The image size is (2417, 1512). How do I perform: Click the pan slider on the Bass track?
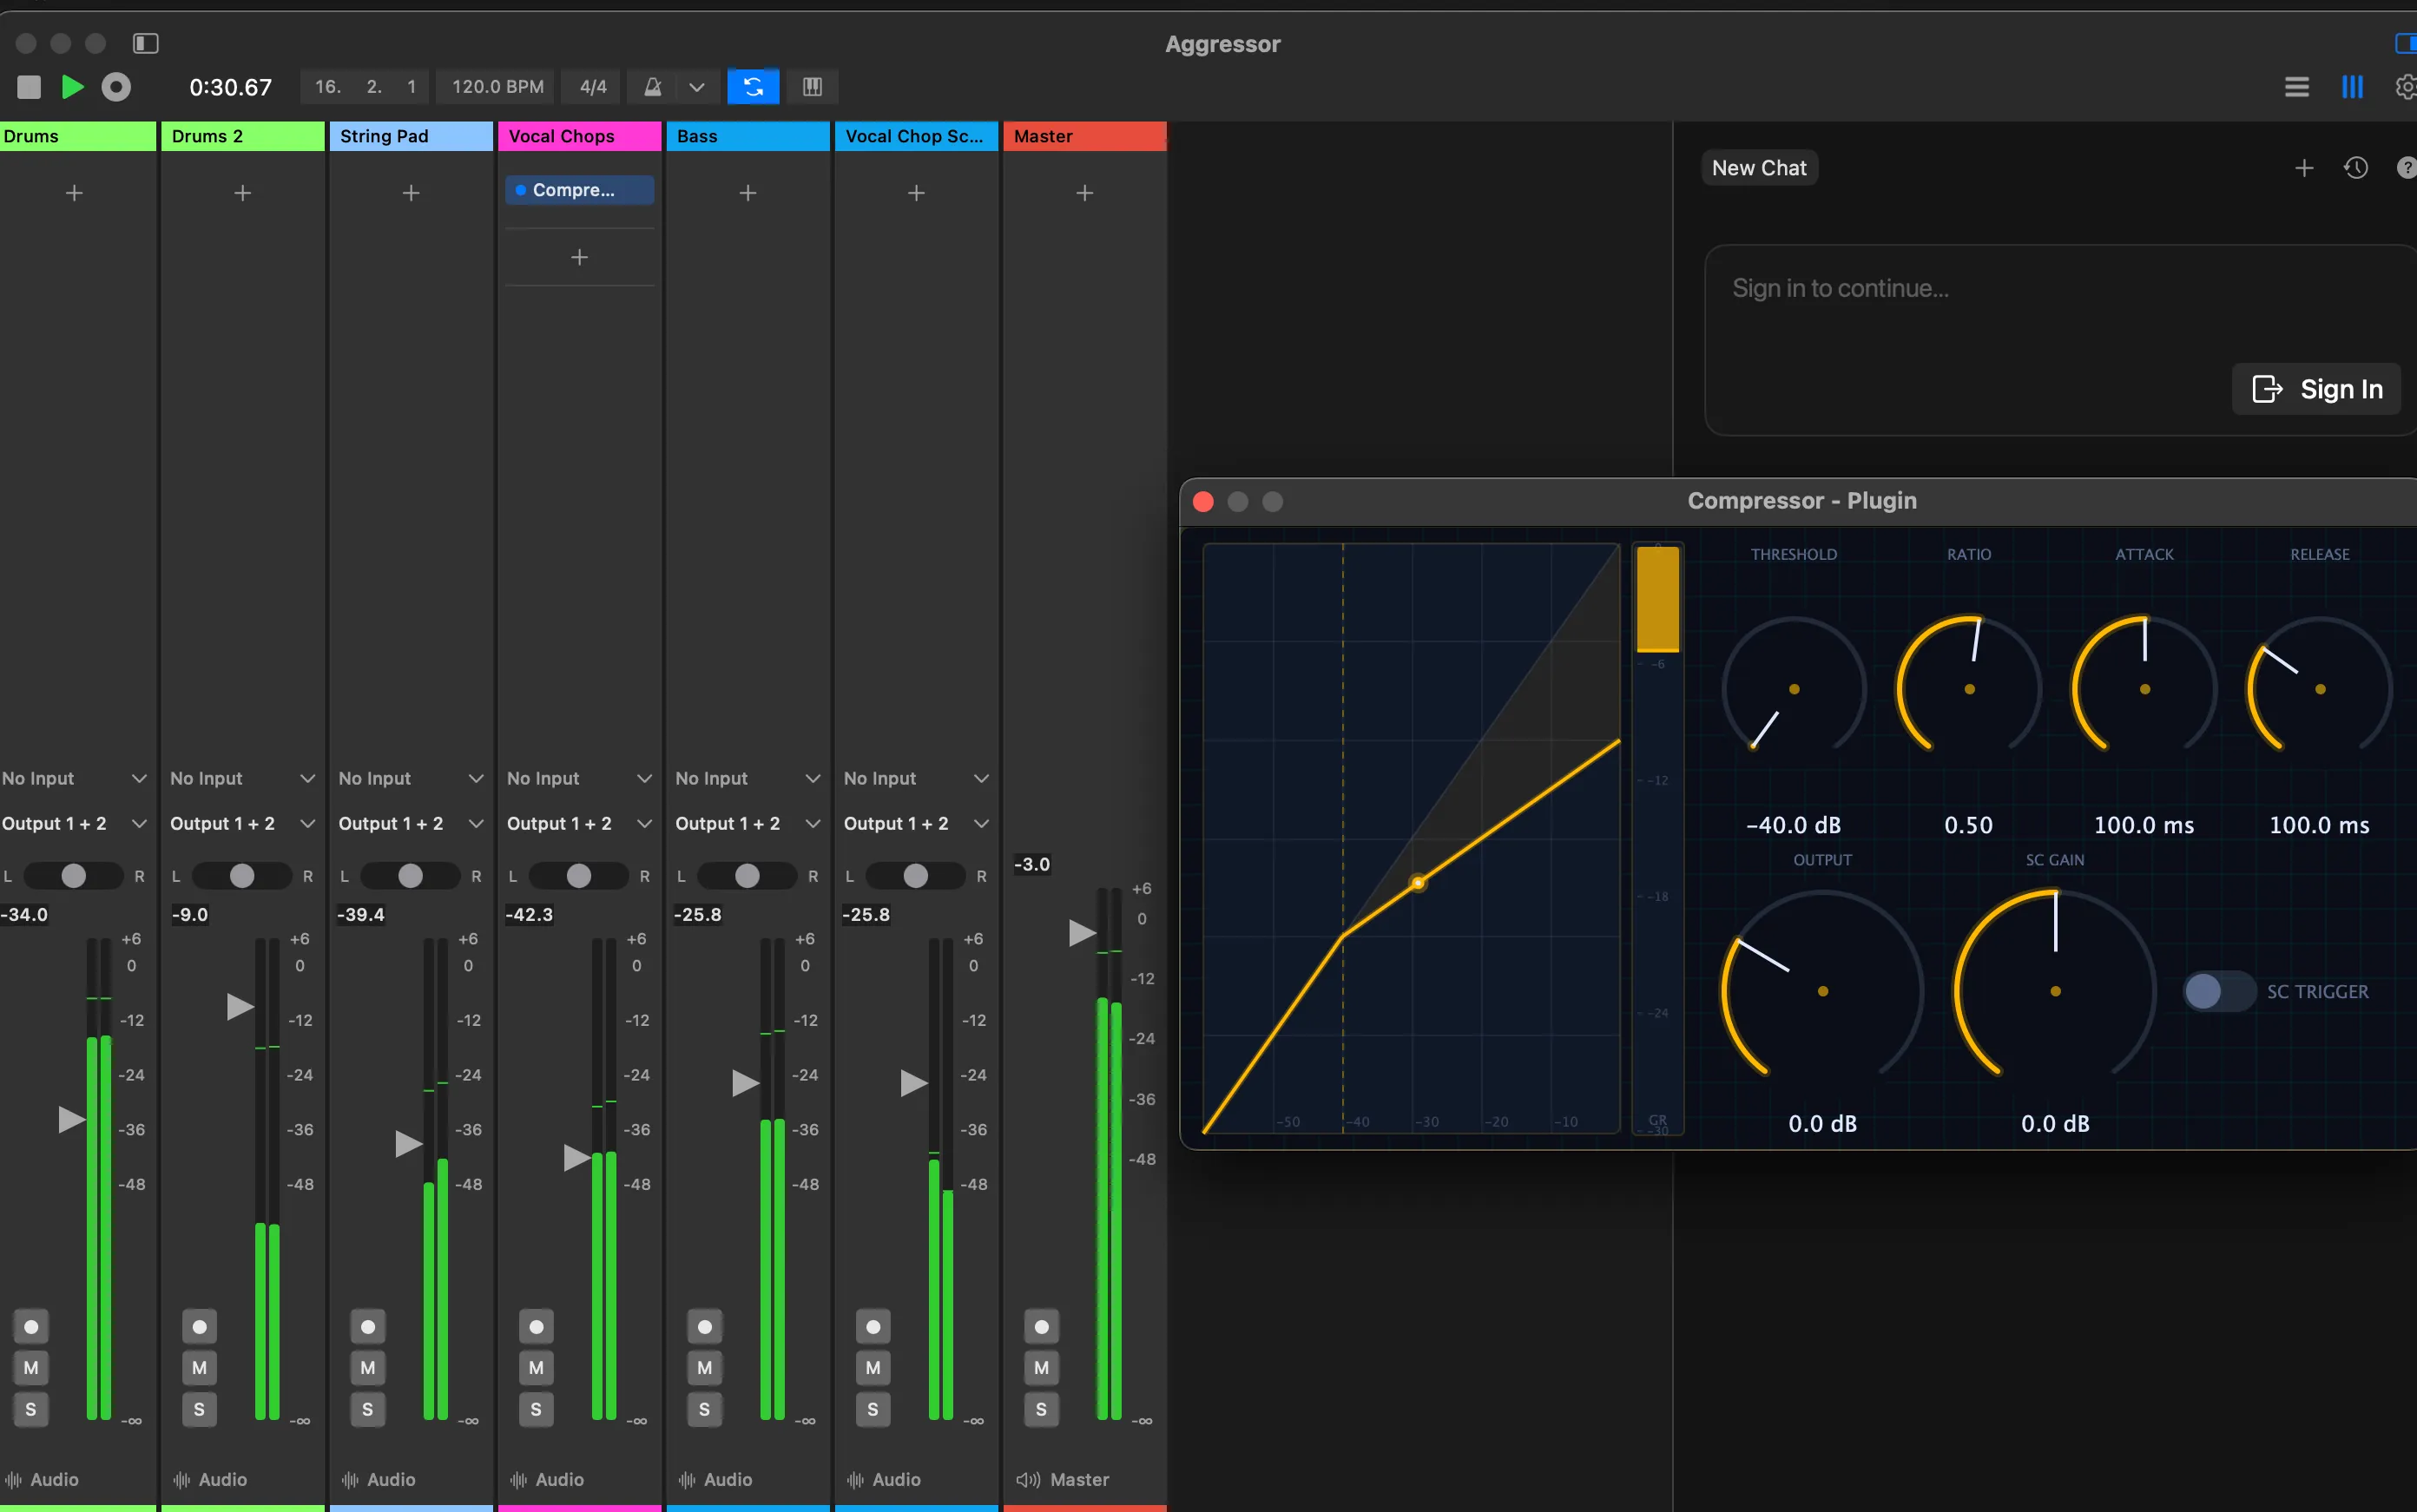point(746,876)
